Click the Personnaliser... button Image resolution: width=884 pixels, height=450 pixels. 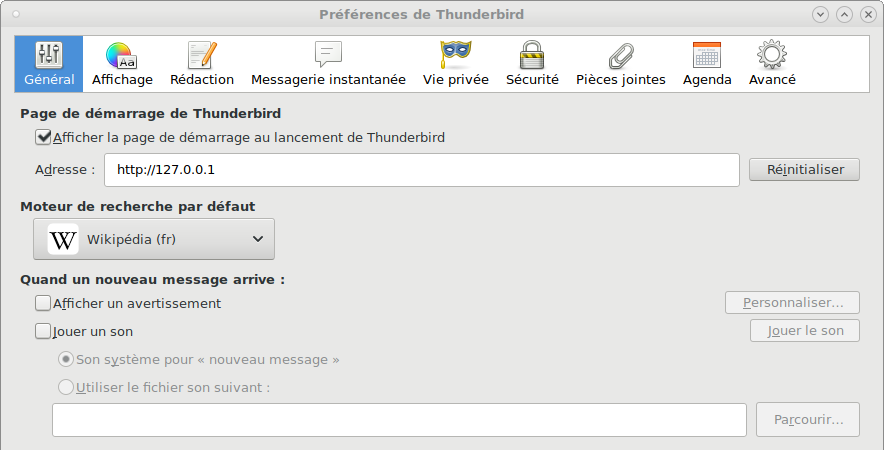coord(792,303)
